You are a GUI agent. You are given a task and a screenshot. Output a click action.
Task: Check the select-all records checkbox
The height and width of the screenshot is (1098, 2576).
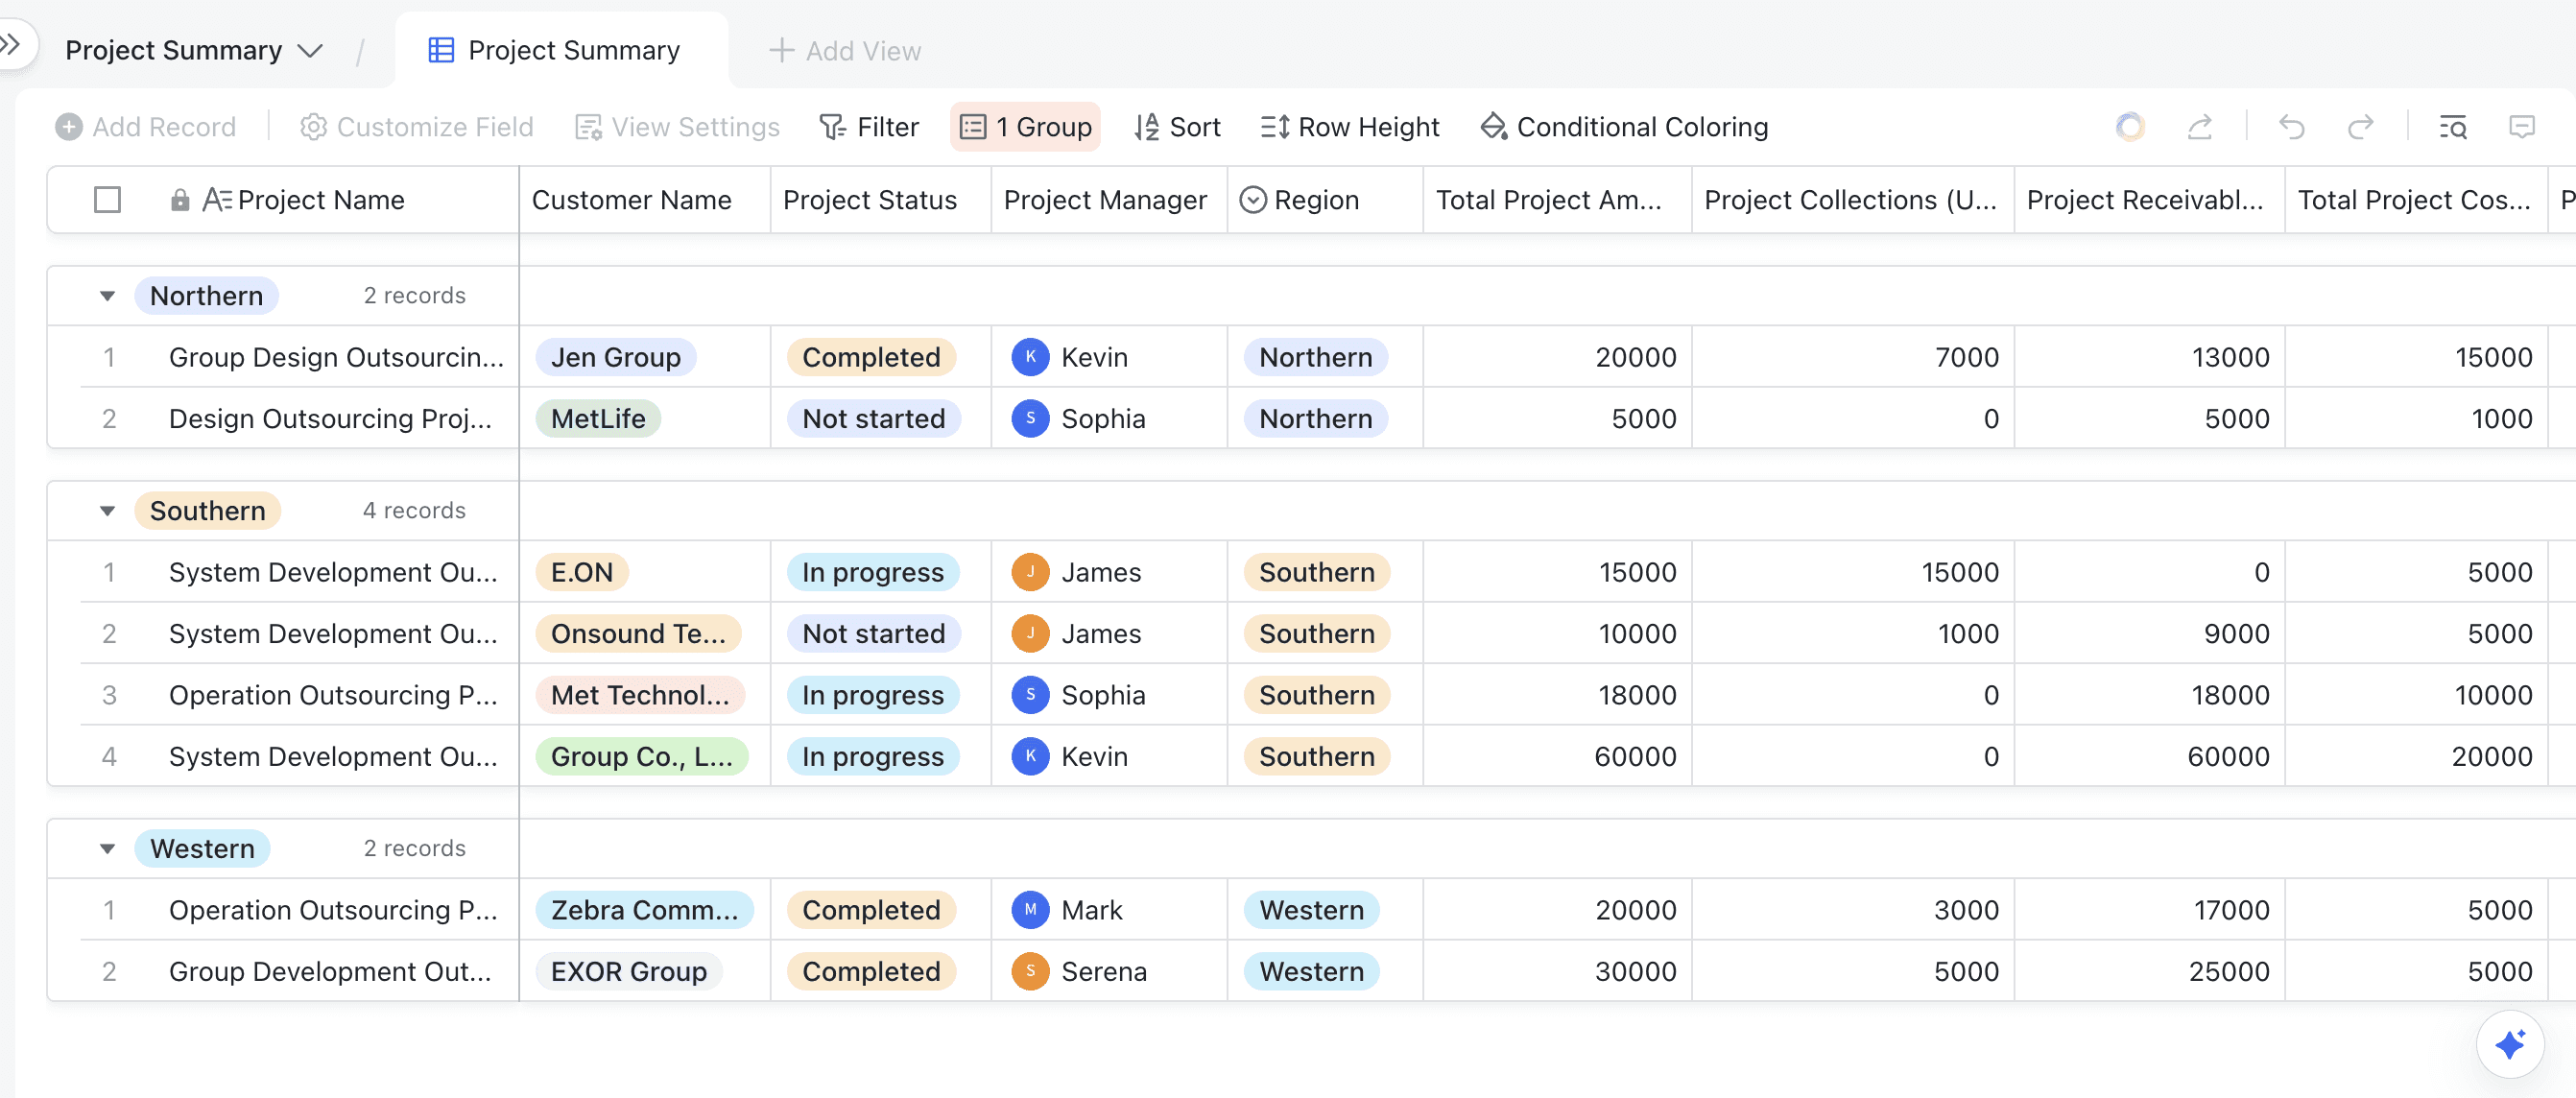click(x=107, y=200)
